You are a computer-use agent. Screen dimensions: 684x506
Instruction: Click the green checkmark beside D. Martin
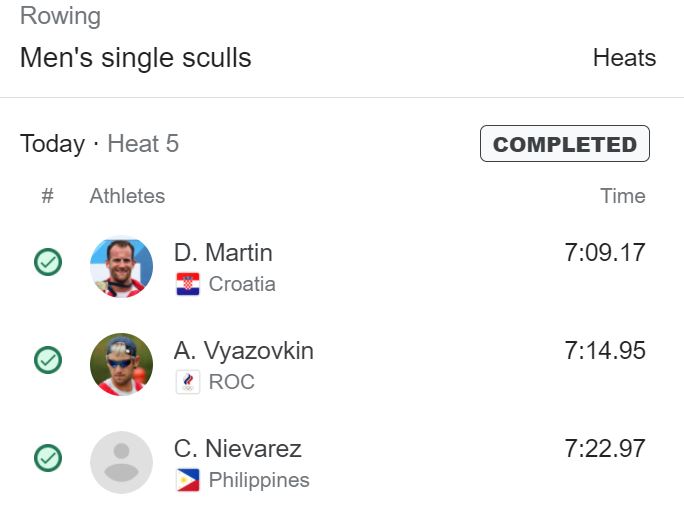(x=48, y=262)
